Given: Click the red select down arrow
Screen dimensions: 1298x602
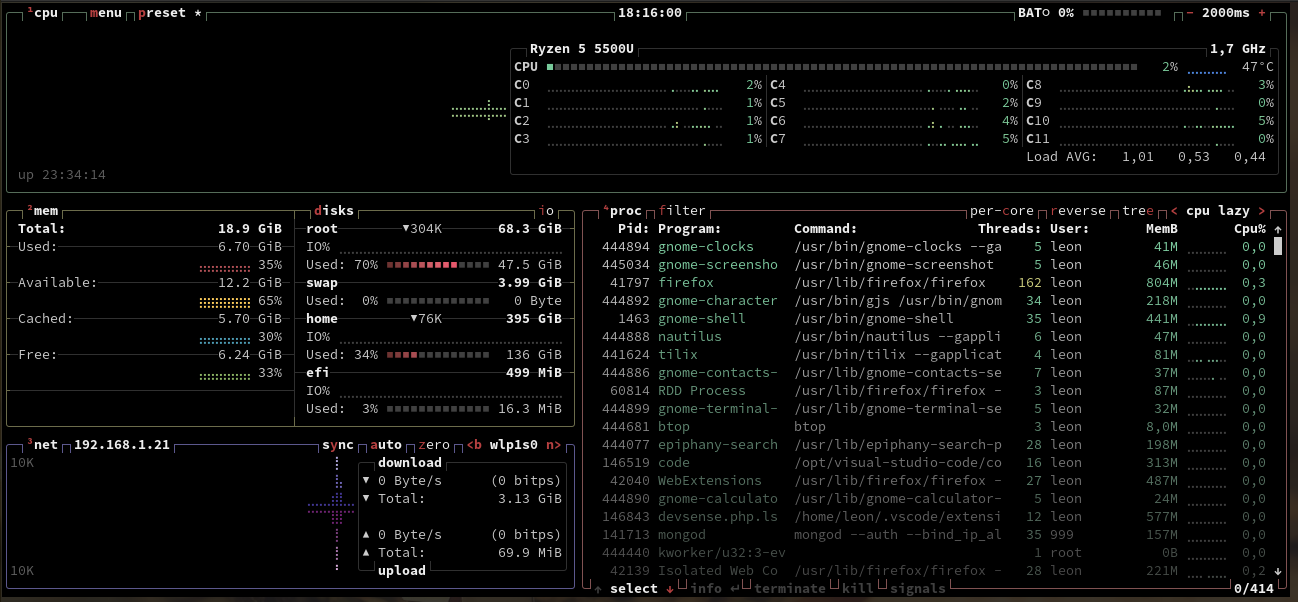Looking at the screenshot, I should 670,589.
